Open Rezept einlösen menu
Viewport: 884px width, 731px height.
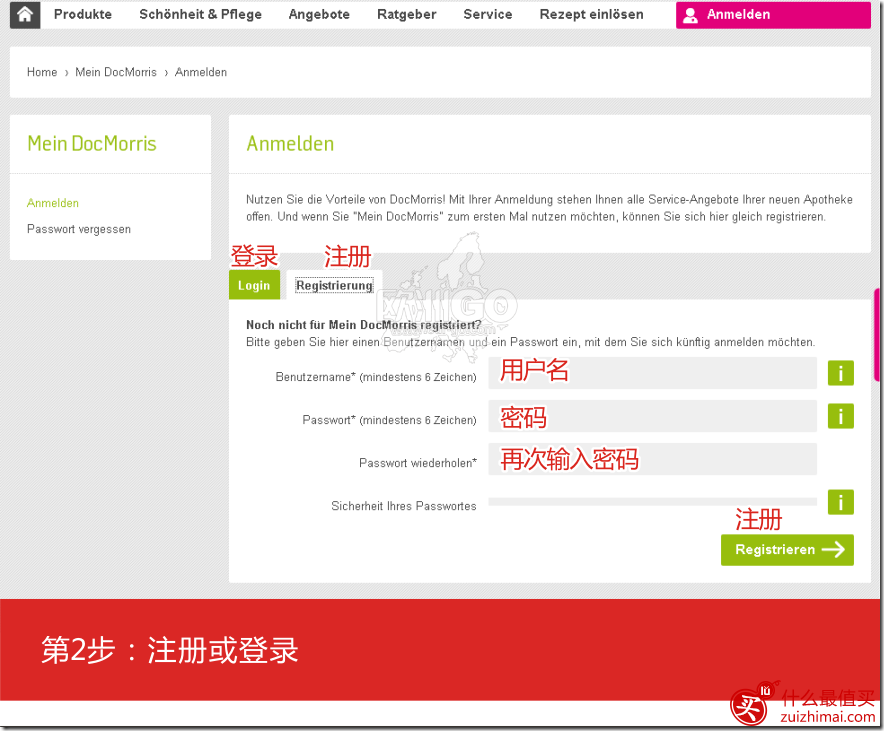(591, 14)
